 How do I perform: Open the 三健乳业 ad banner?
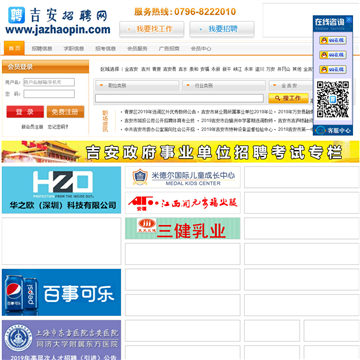(x=183, y=228)
